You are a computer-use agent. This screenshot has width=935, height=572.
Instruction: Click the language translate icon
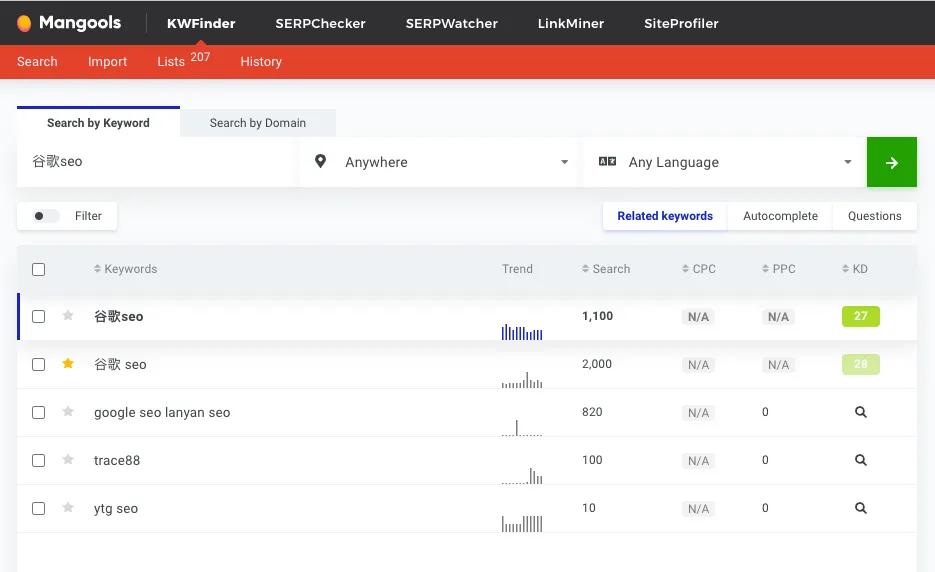(x=607, y=161)
